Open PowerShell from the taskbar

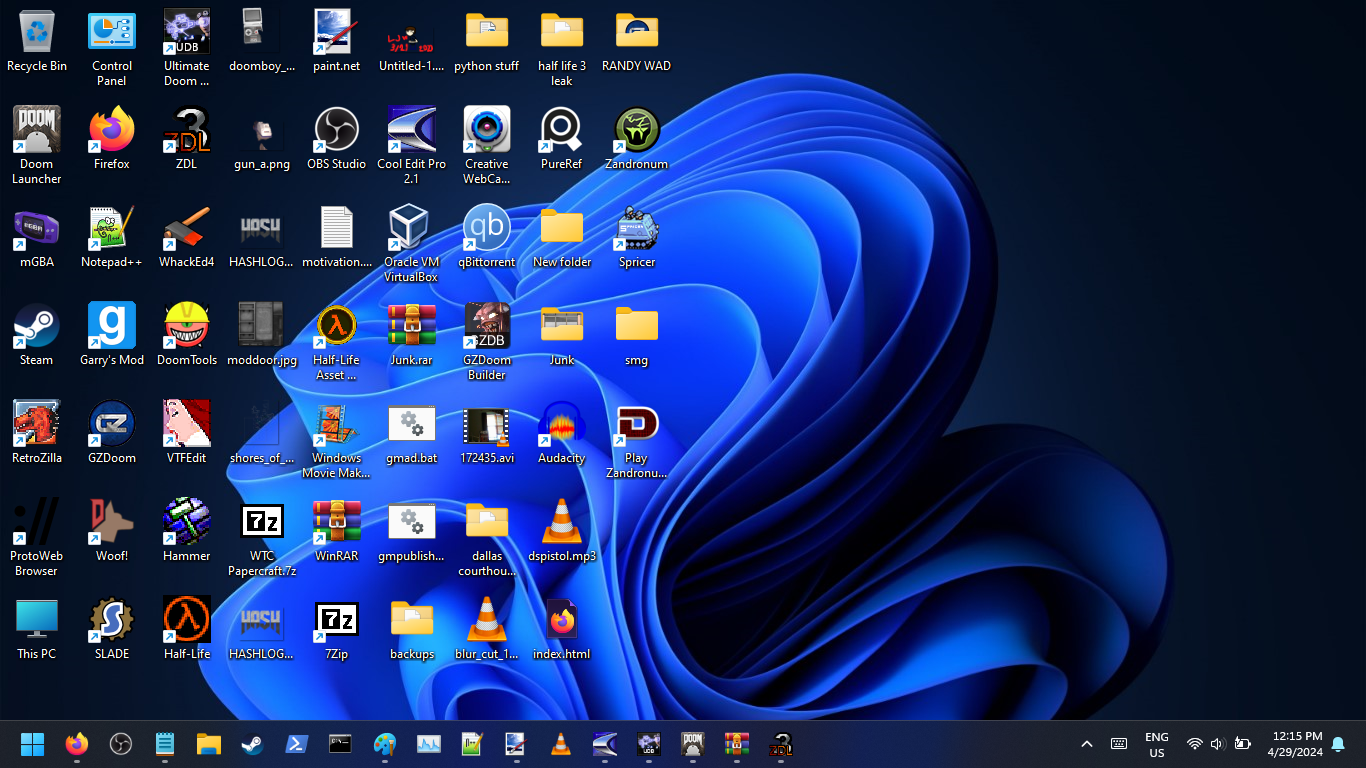coord(296,744)
